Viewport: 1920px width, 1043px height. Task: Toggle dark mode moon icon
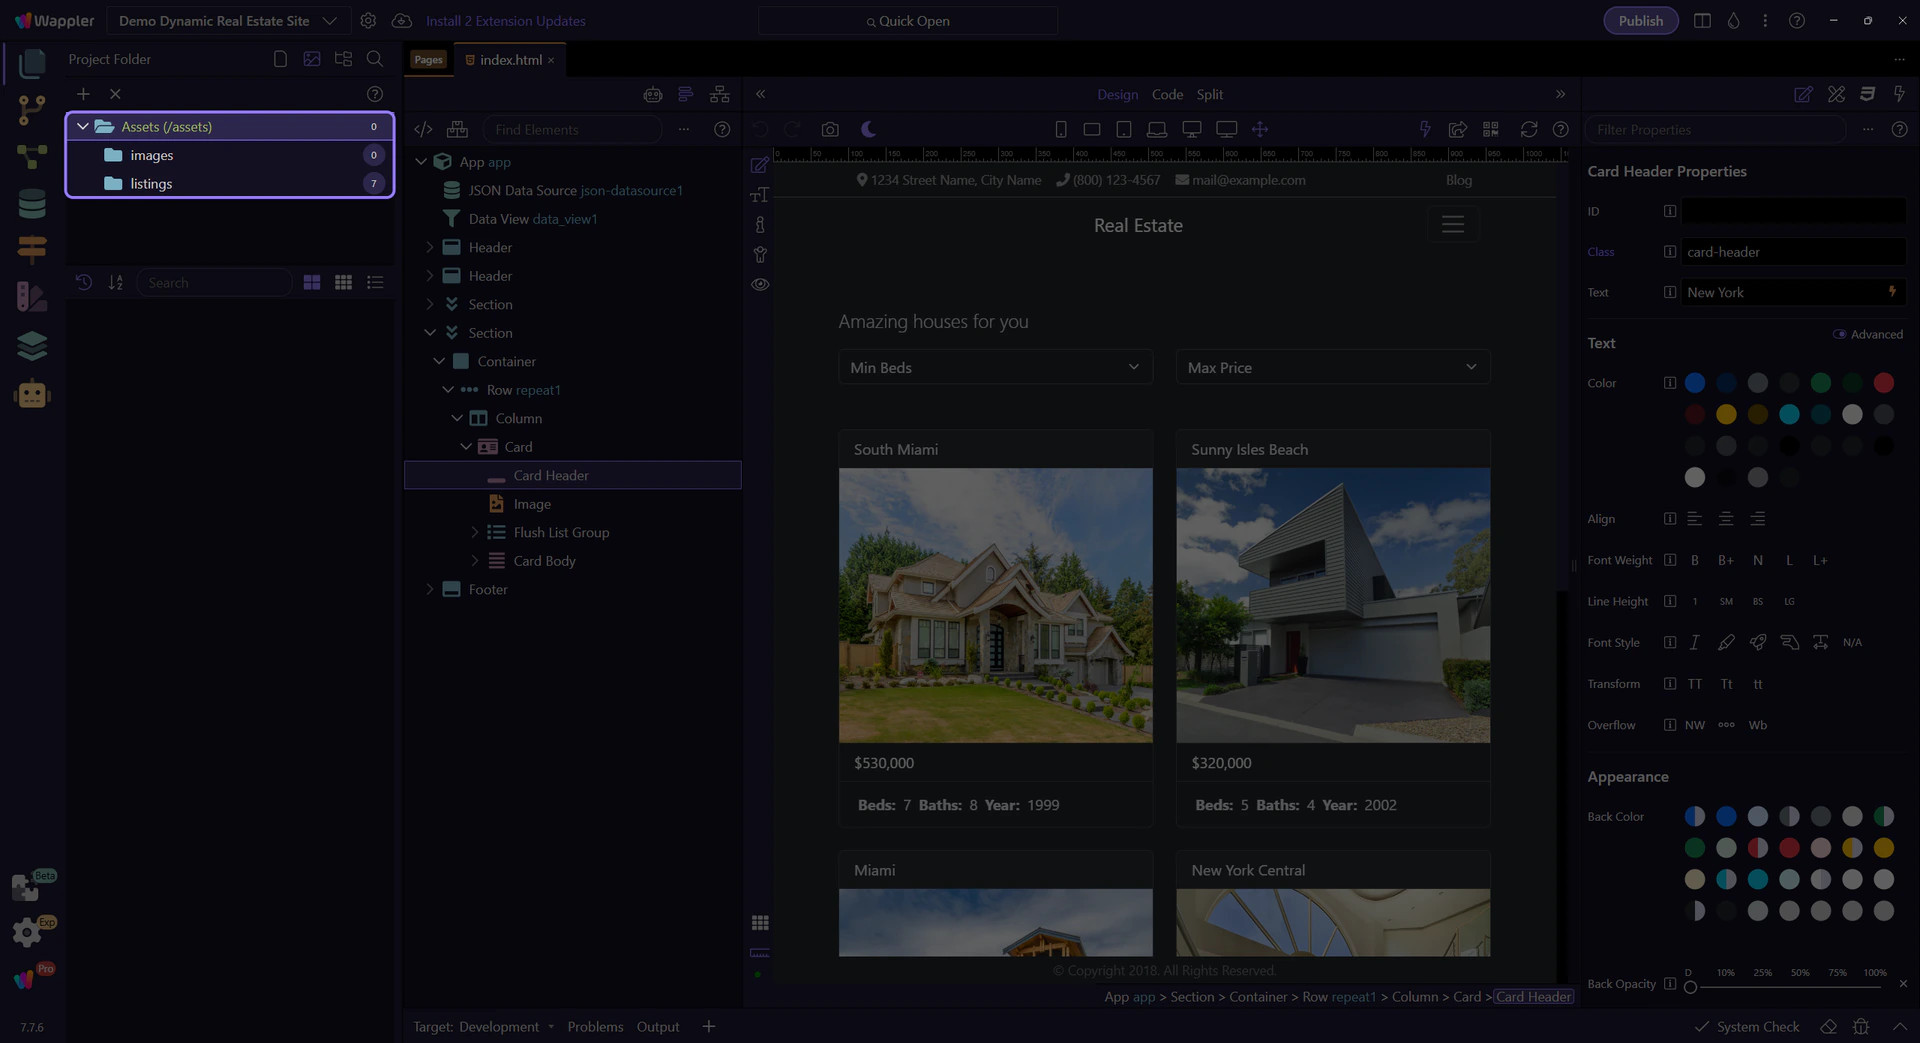868,130
